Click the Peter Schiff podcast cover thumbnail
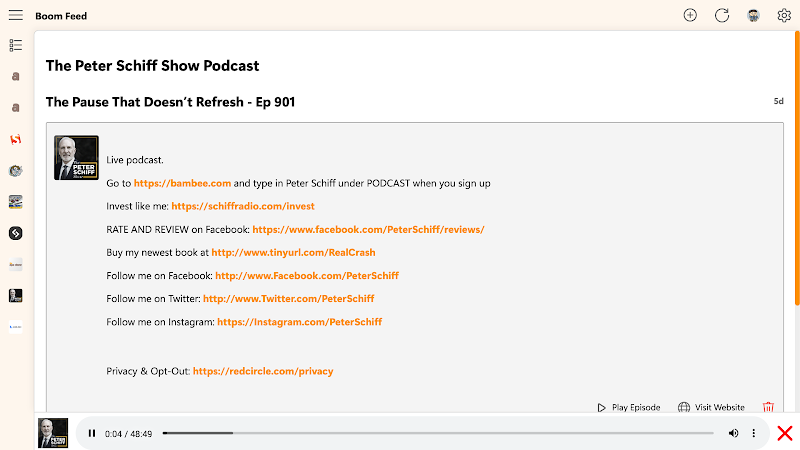The width and height of the screenshot is (800, 450). [77, 158]
